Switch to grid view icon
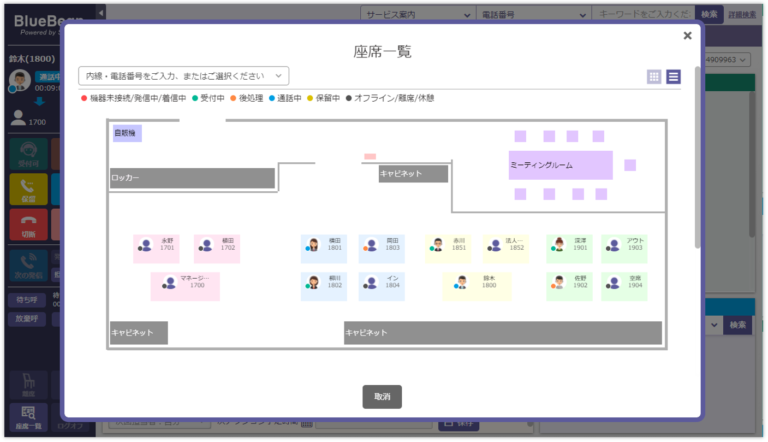 [x=654, y=76]
